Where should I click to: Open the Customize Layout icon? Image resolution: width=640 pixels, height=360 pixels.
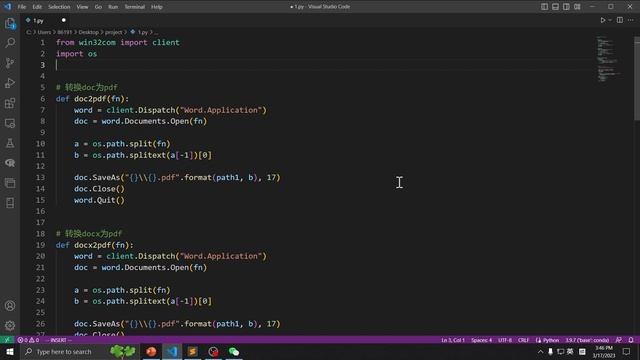click(577, 7)
